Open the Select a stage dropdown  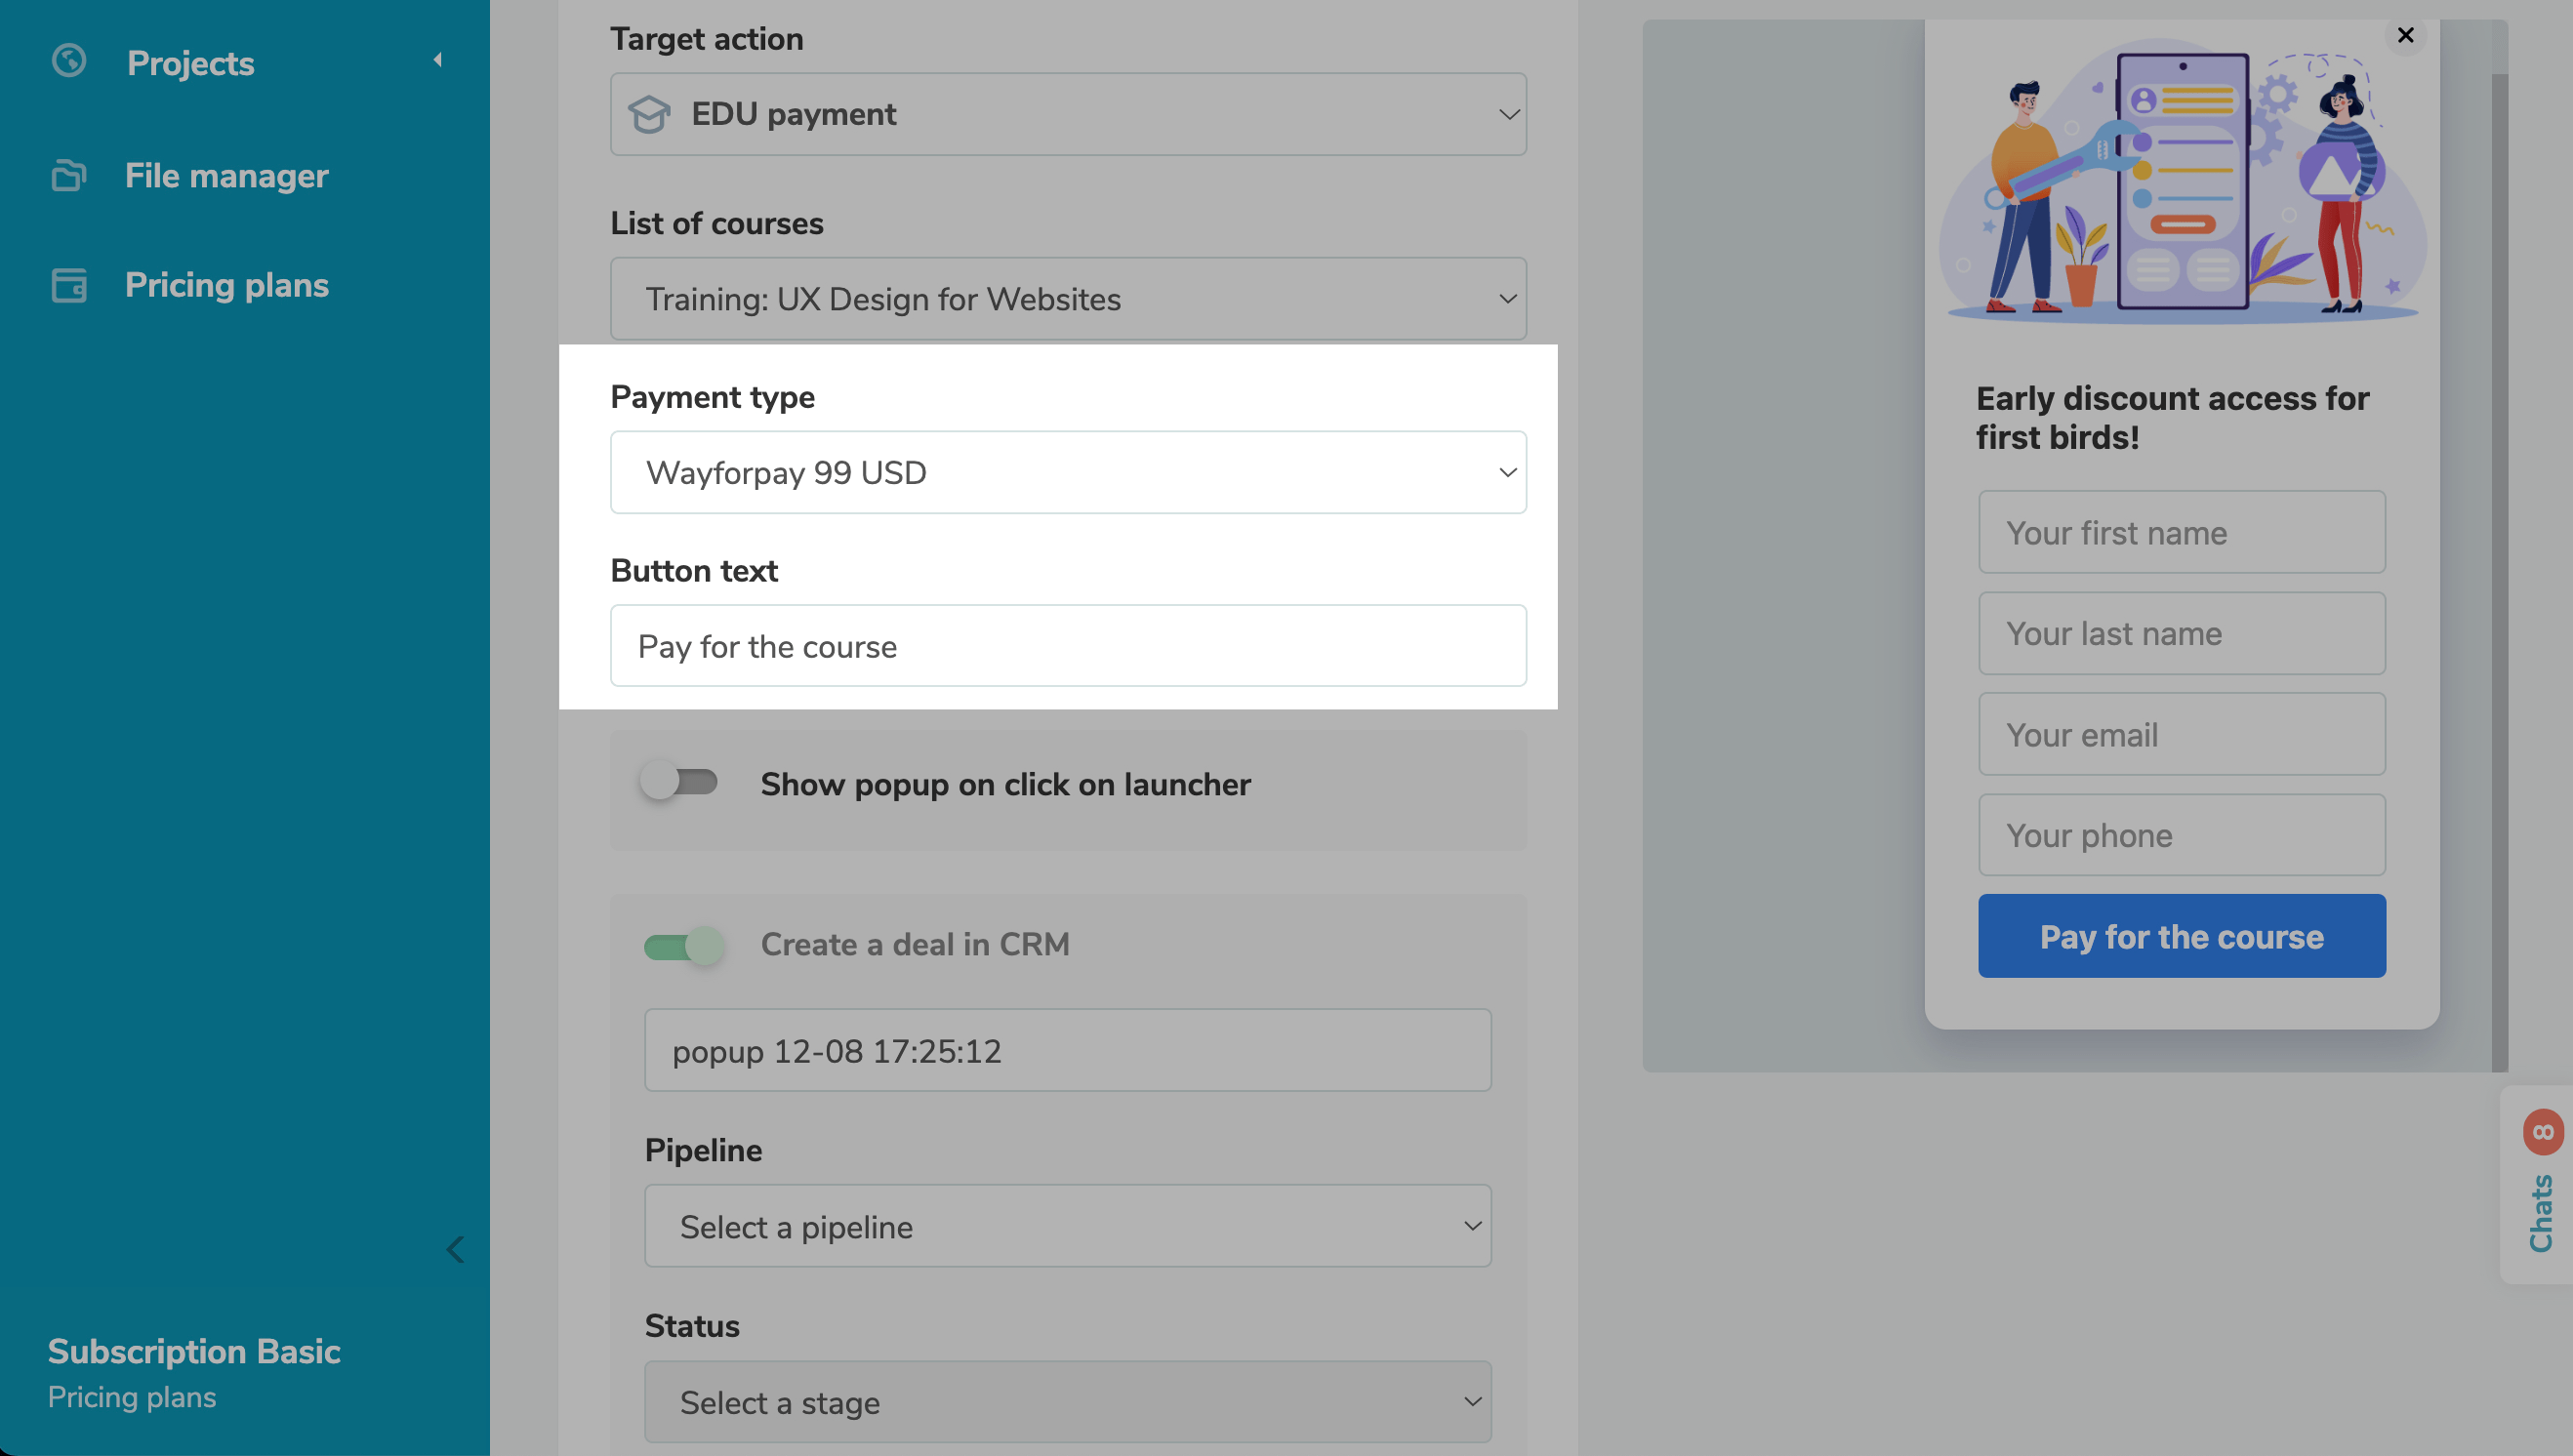coord(1067,1402)
